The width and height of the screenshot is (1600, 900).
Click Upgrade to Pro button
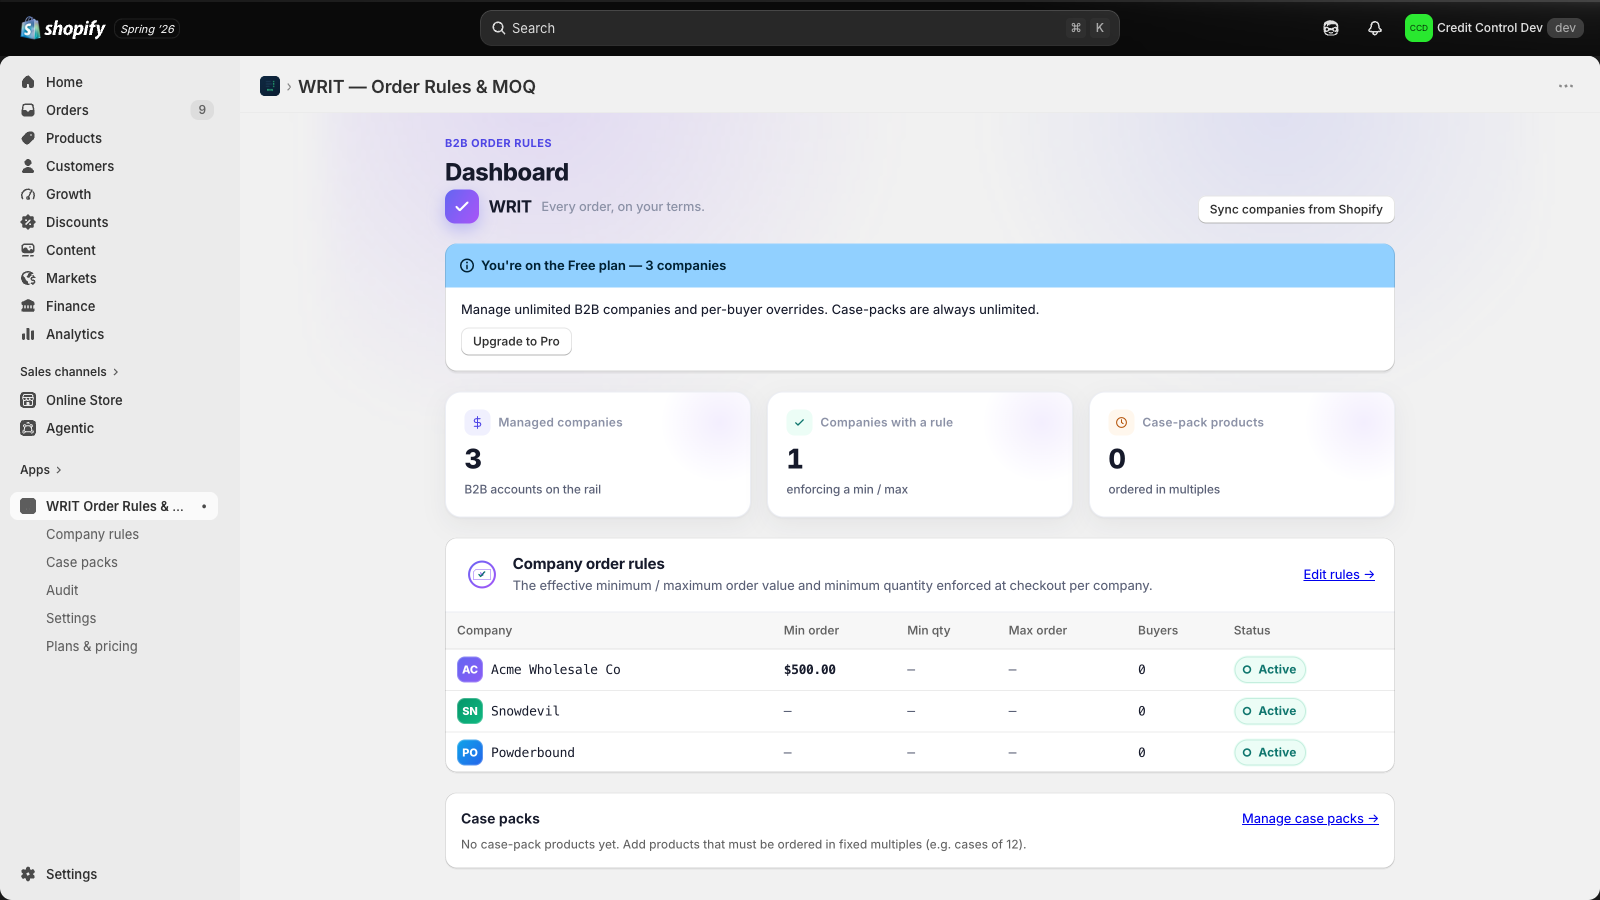tap(516, 341)
